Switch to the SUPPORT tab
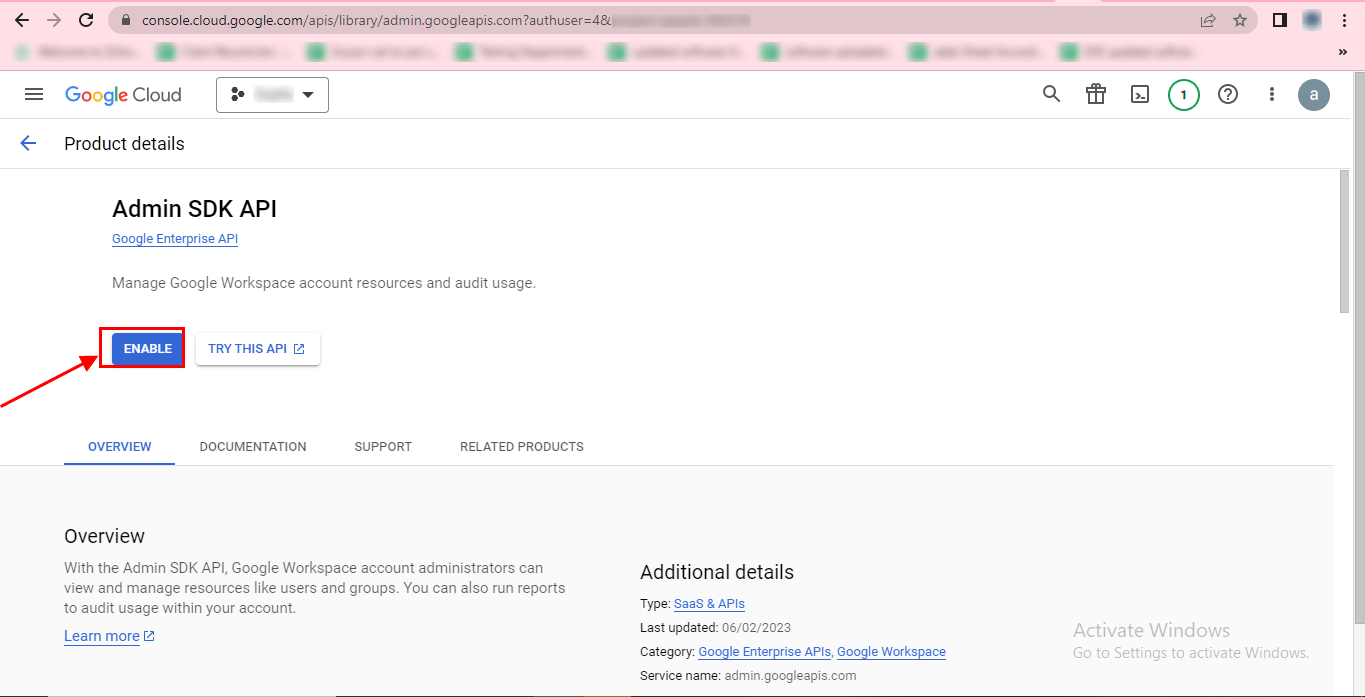Image resolution: width=1365 pixels, height=697 pixels. coord(383,447)
